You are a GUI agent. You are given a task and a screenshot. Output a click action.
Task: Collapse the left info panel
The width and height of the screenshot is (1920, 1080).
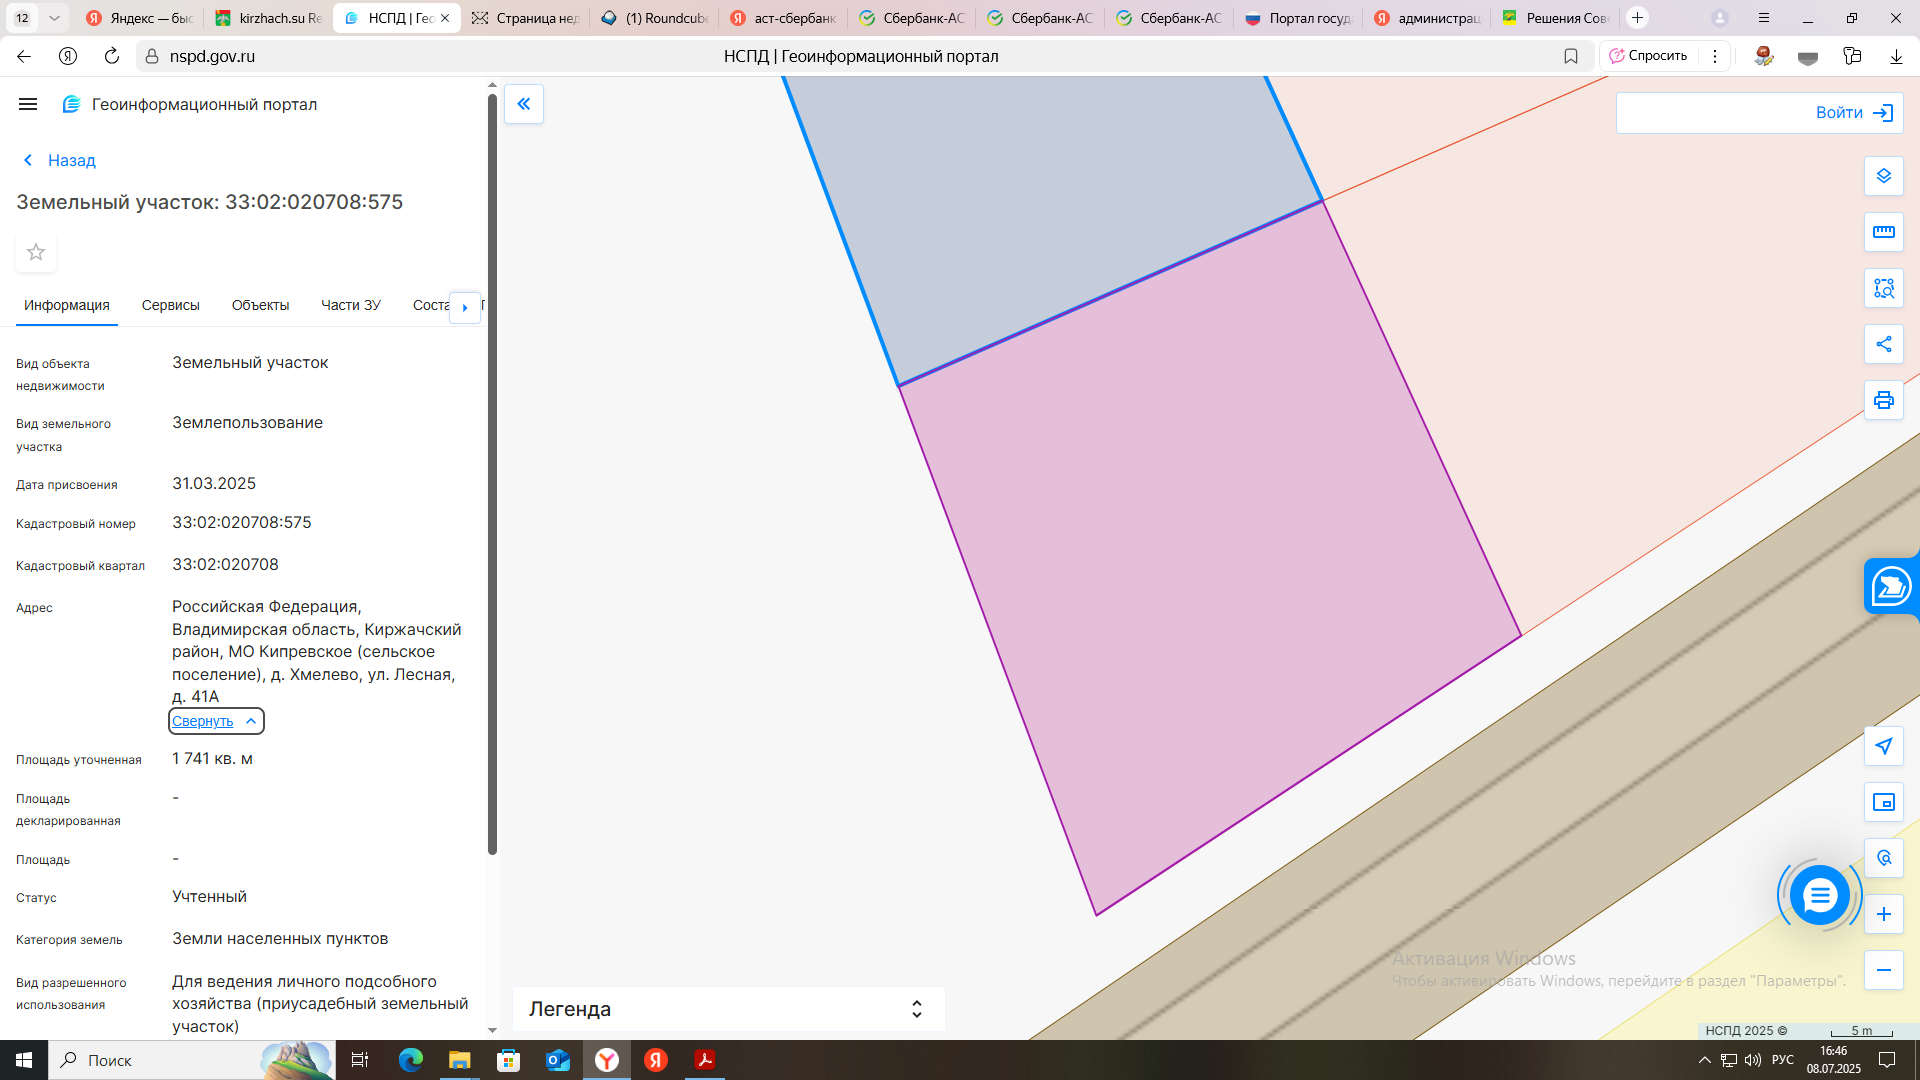(524, 104)
